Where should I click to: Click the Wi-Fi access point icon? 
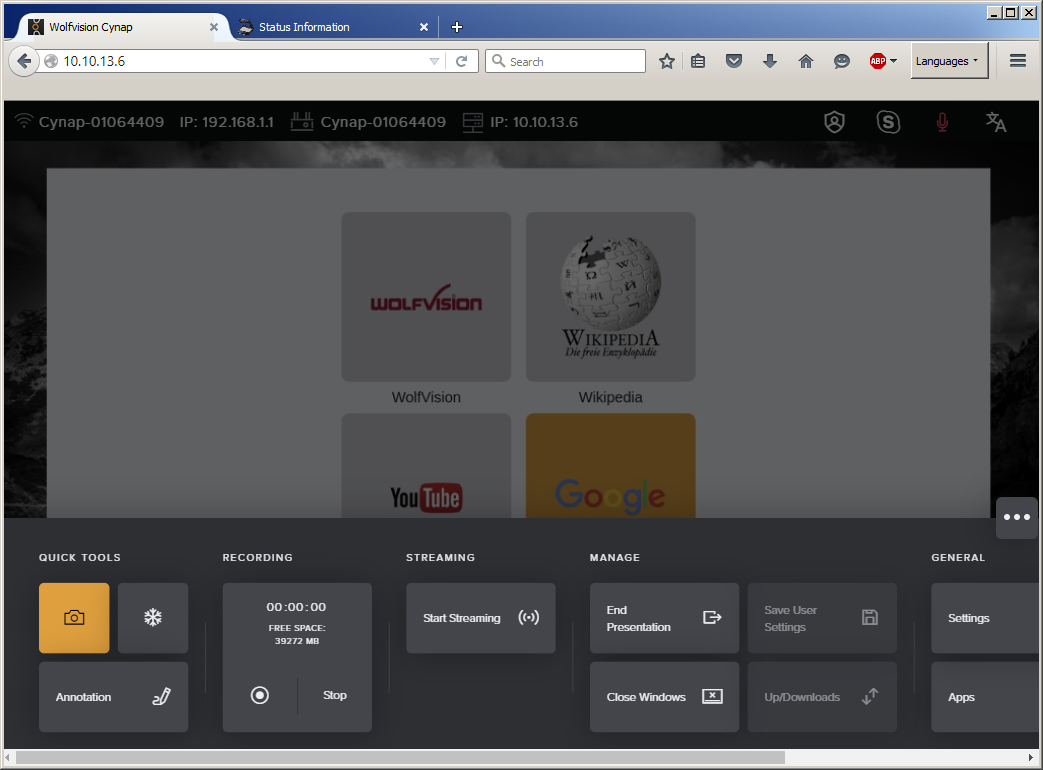point(24,122)
